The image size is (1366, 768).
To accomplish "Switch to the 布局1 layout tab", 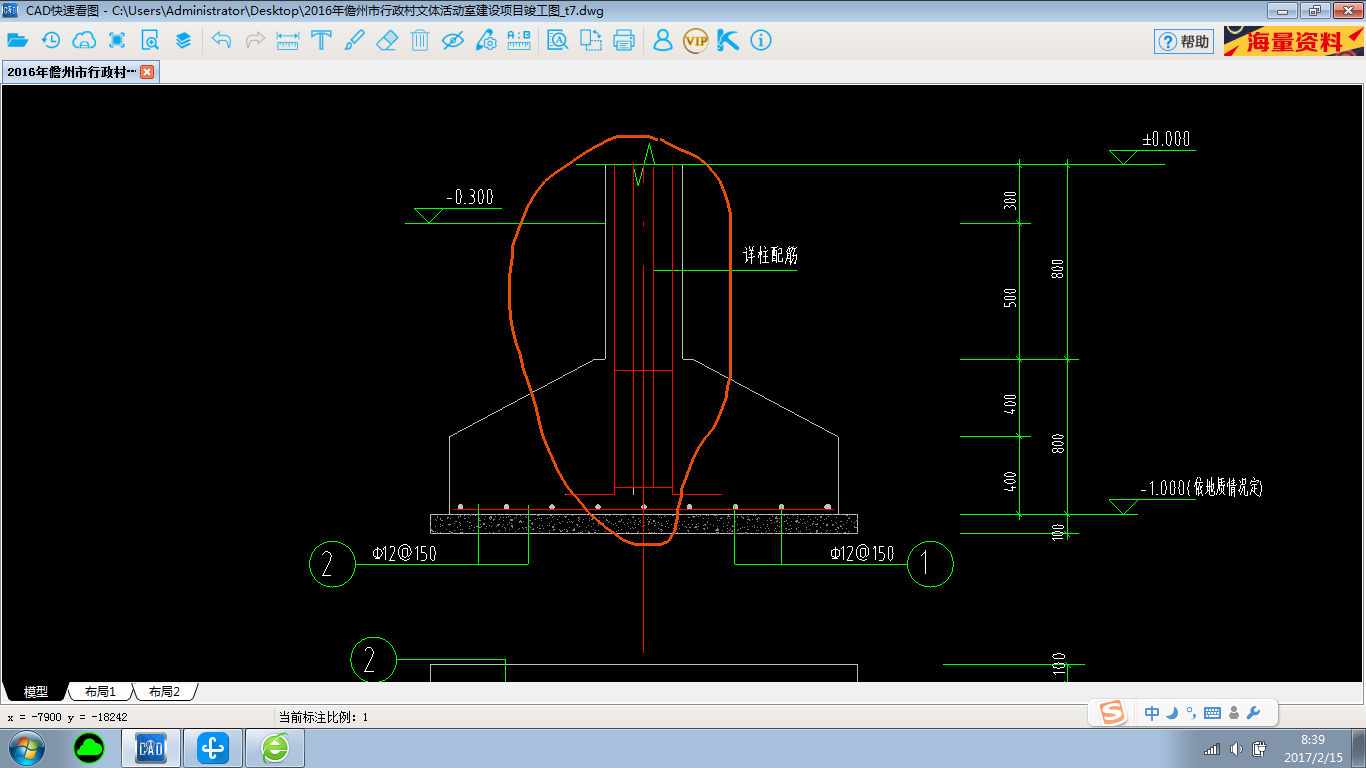I will 100,691.
